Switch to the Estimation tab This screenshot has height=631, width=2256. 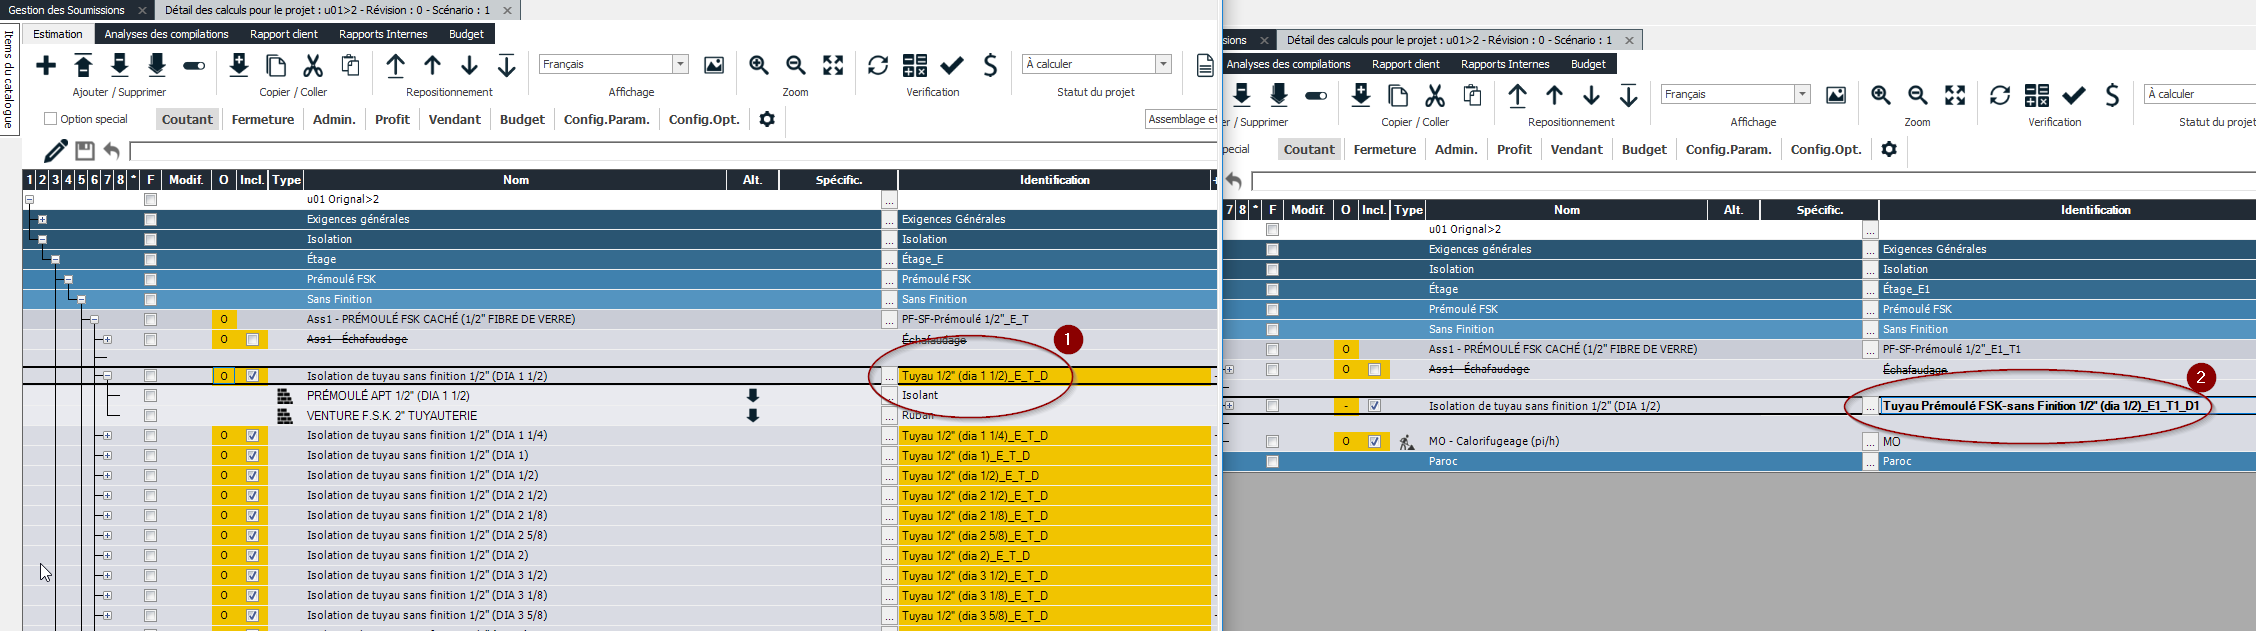[x=57, y=34]
